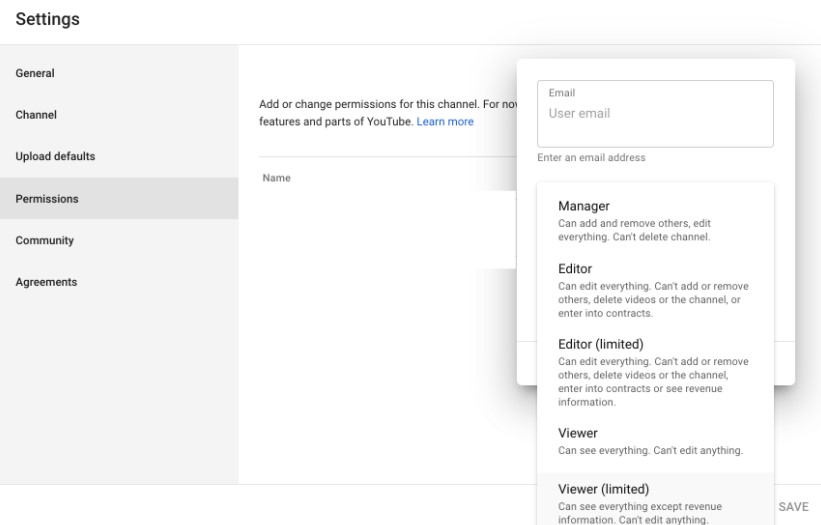Follow the Learn more link
Image resolution: width=821 pixels, height=525 pixels.
tap(445, 121)
